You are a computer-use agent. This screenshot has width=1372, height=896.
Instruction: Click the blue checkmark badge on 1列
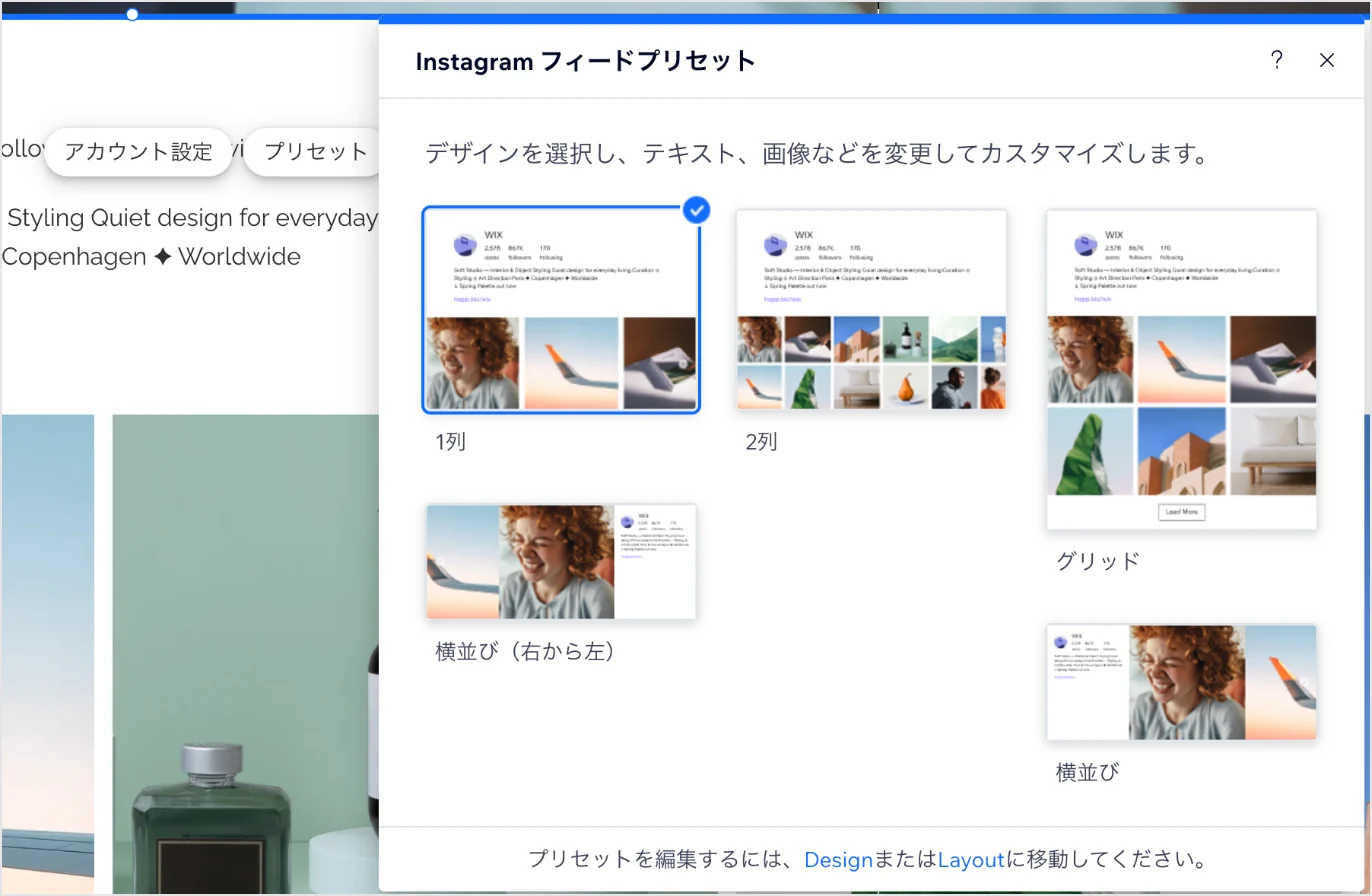(697, 210)
